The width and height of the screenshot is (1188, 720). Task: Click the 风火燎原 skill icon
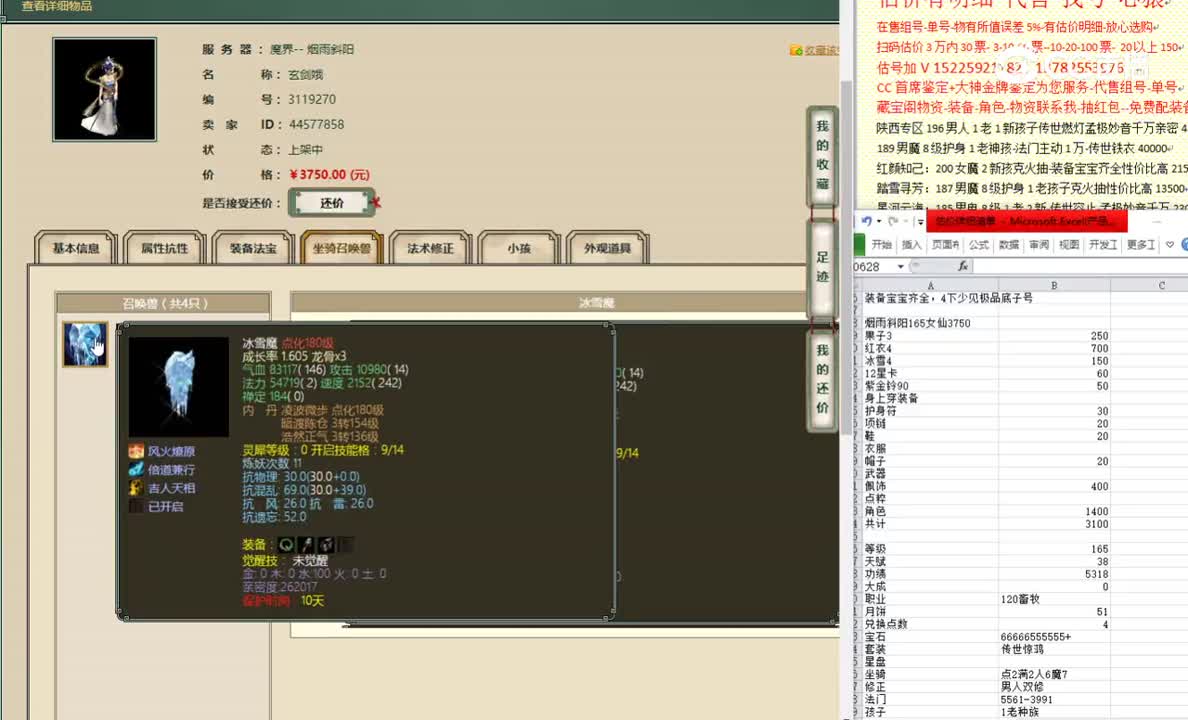(x=136, y=451)
